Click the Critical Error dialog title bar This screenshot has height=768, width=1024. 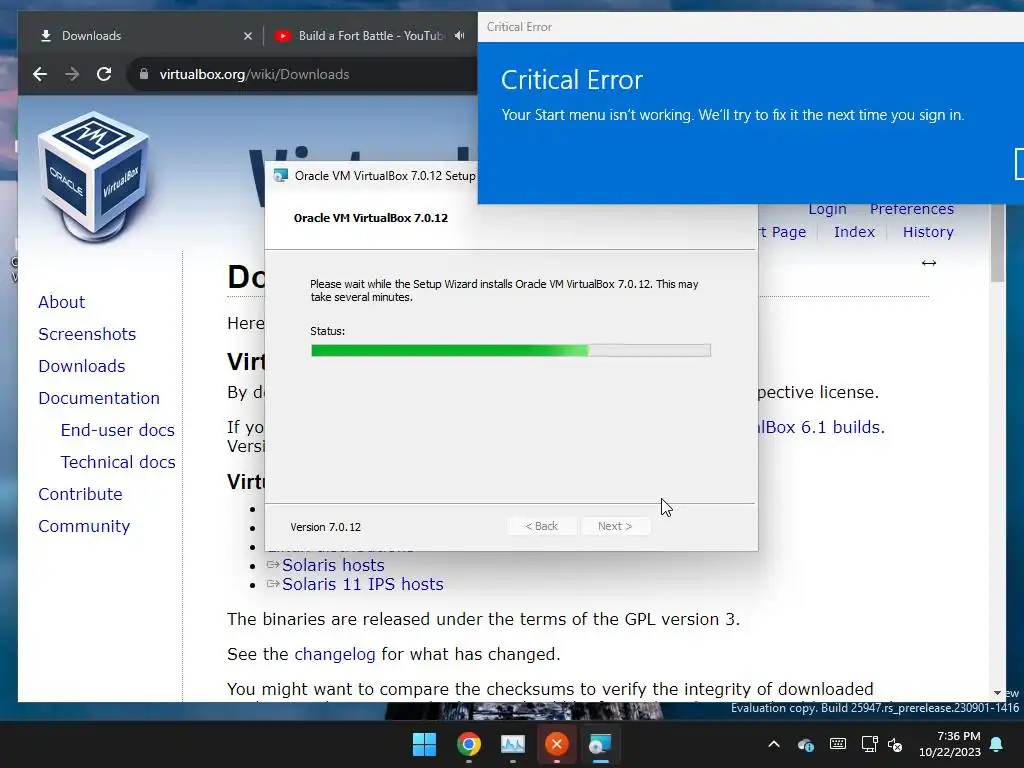(x=750, y=27)
